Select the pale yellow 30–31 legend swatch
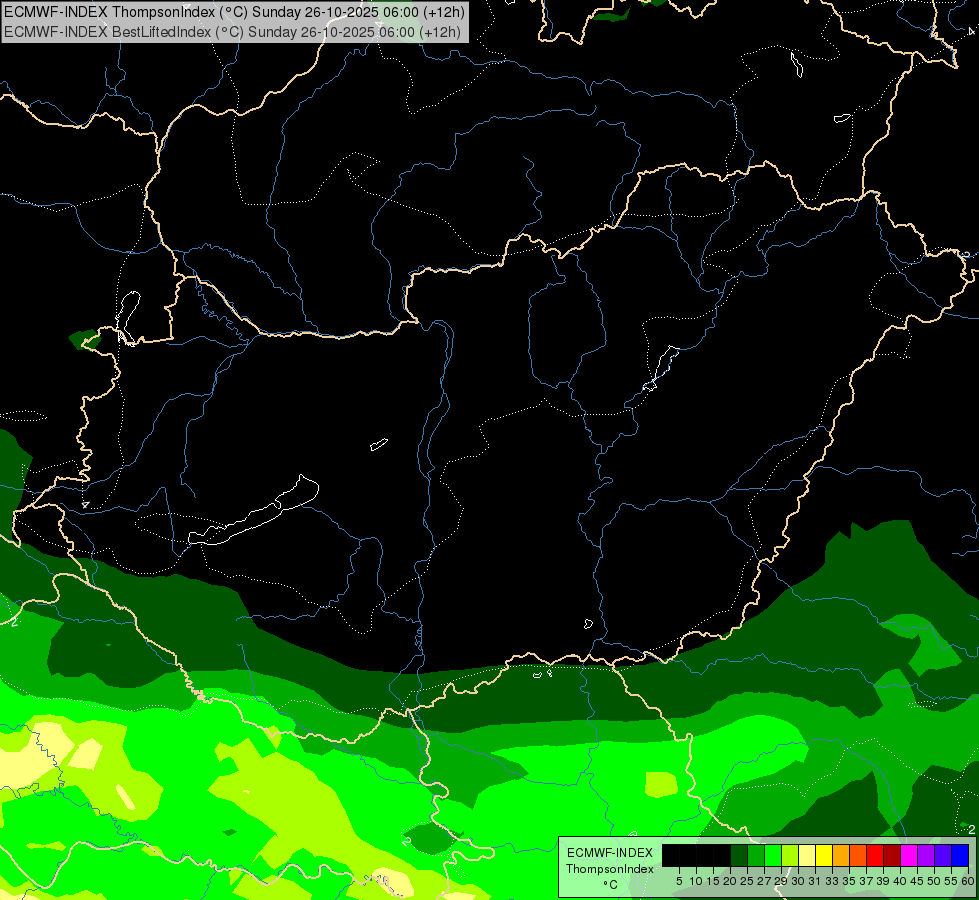The height and width of the screenshot is (900, 979). click(x=807, y=855)
